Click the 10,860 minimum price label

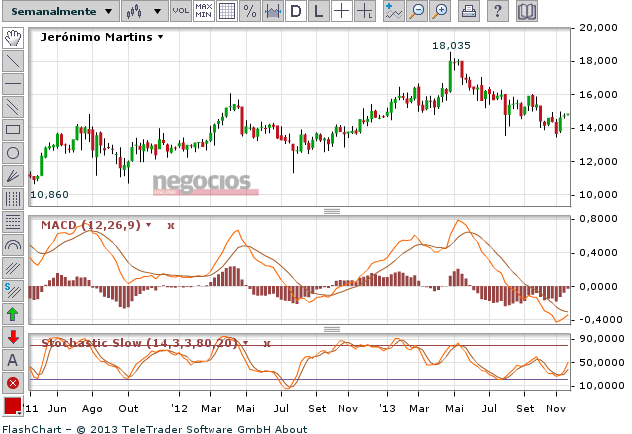pos(49,195)
